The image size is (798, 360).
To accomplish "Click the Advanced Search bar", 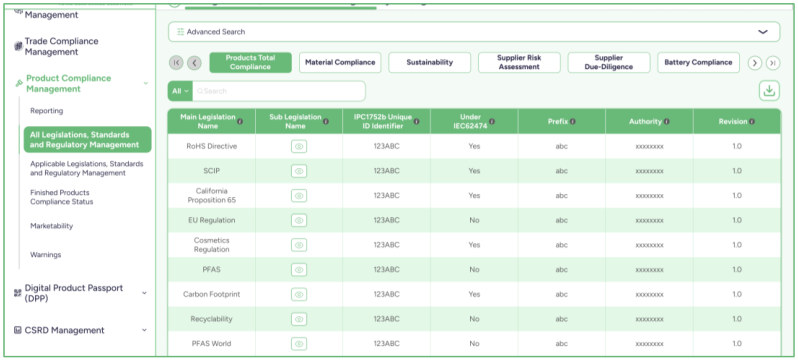I will pos(474,32).
